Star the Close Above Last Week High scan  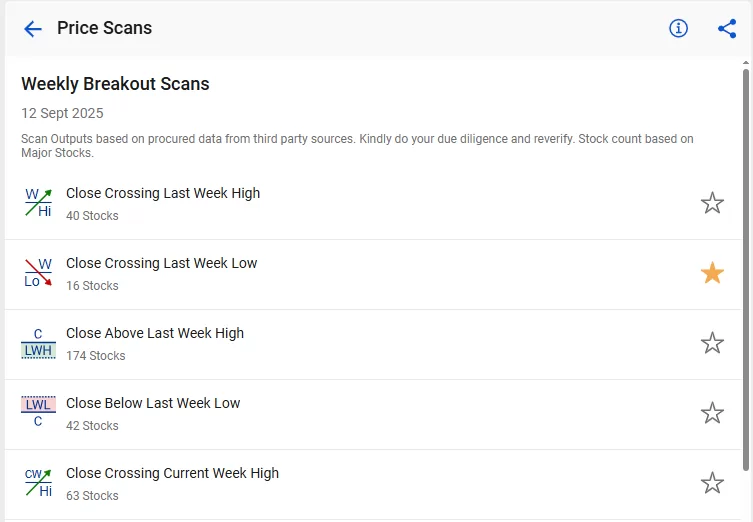[x=712, y=343]
